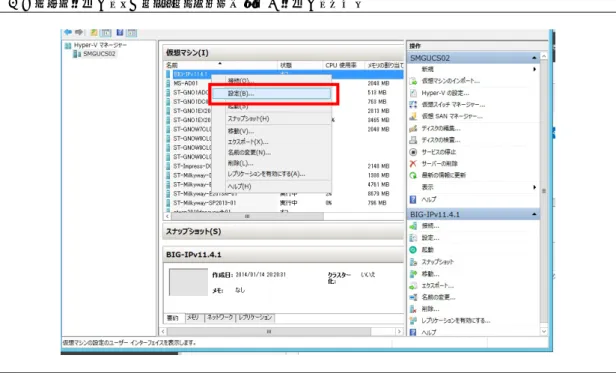Choose スナップショット(H) from the context menu
Viewport: 616px width, 373px height.
[x=248, y=118]
